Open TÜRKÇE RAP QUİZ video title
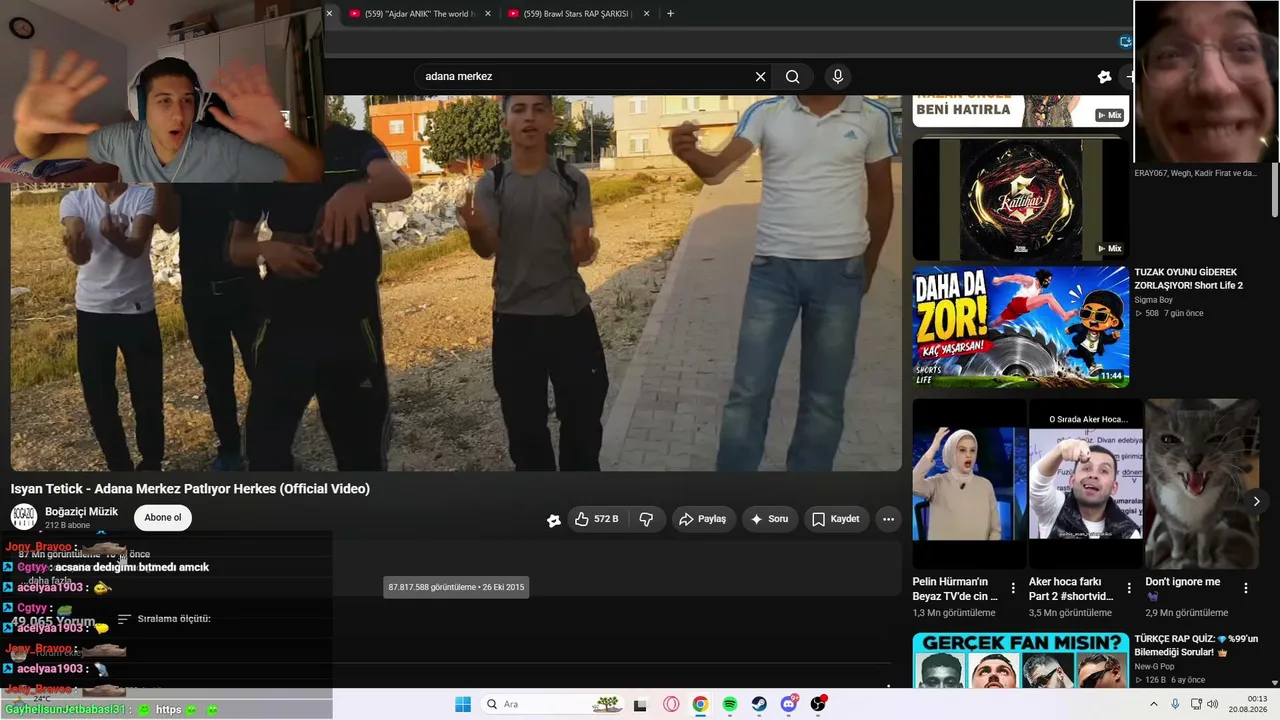The image size is (1280, 720). [1196, 645]
